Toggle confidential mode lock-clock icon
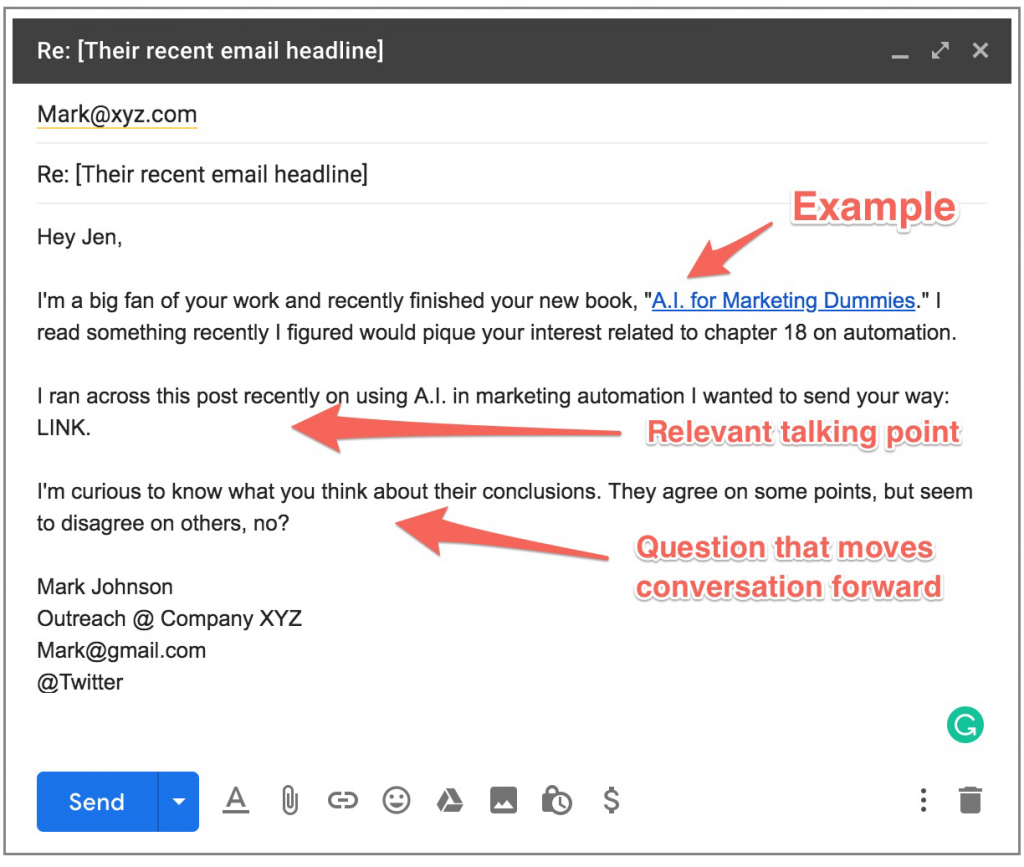The height and width of the screenshot is (867, 1024). pos(557,800)
